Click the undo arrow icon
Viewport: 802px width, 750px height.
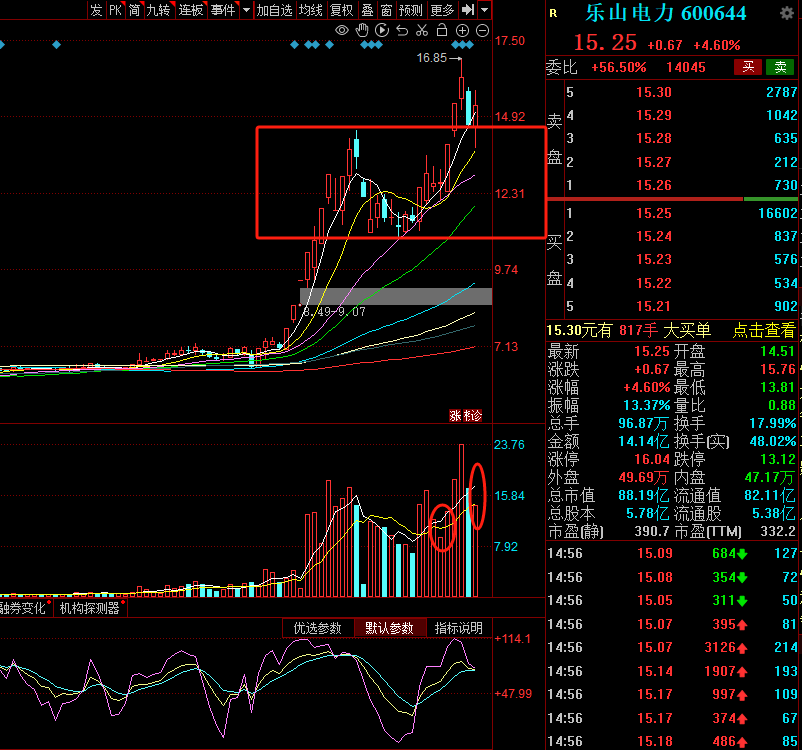(x=402, y=31)
